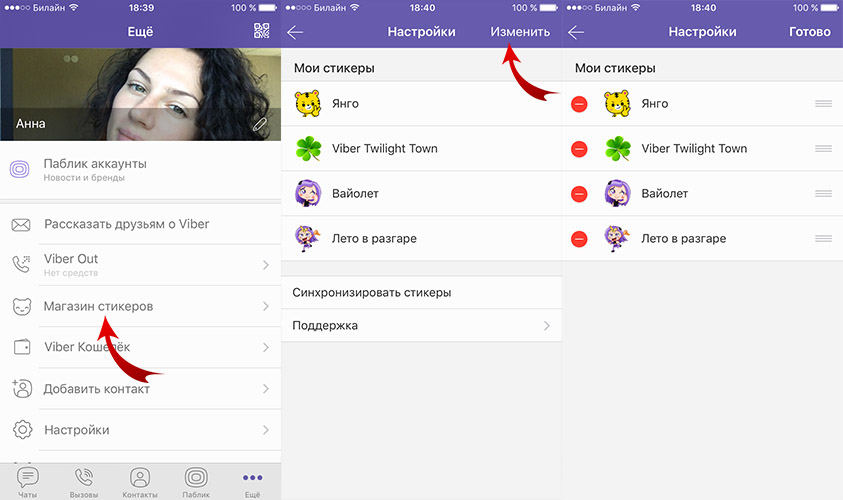Tap the clover icon in the right edit list
The image size is (843, 500).
(x=617, y=149)
